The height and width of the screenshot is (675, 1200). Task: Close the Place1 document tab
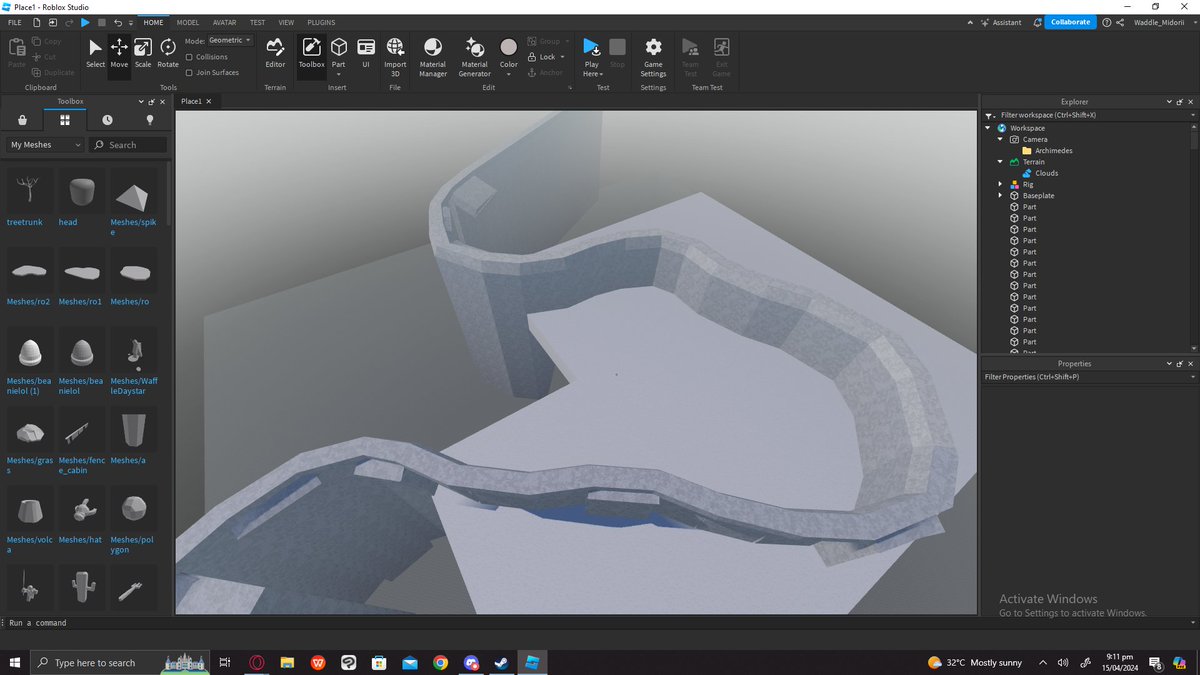211,101
